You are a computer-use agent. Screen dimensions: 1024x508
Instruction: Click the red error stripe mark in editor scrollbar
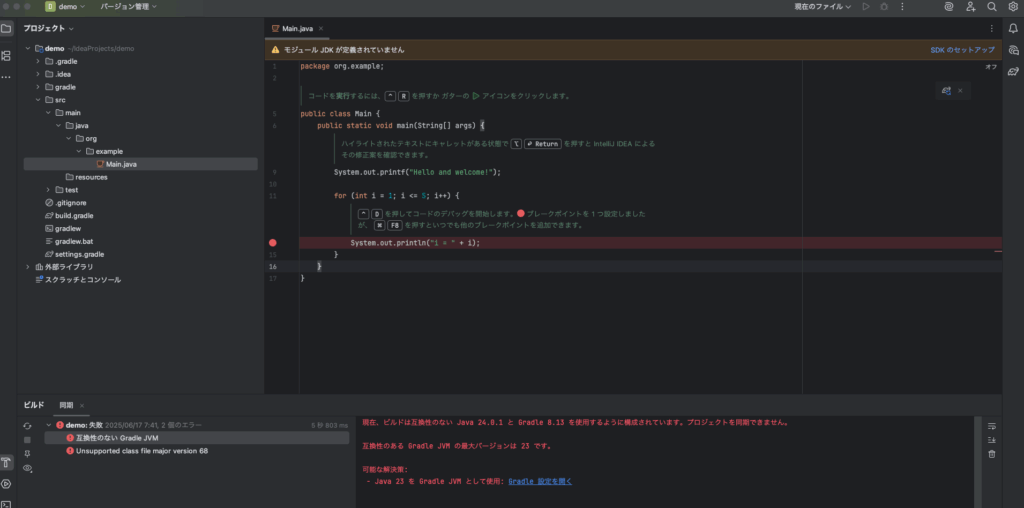998,251
